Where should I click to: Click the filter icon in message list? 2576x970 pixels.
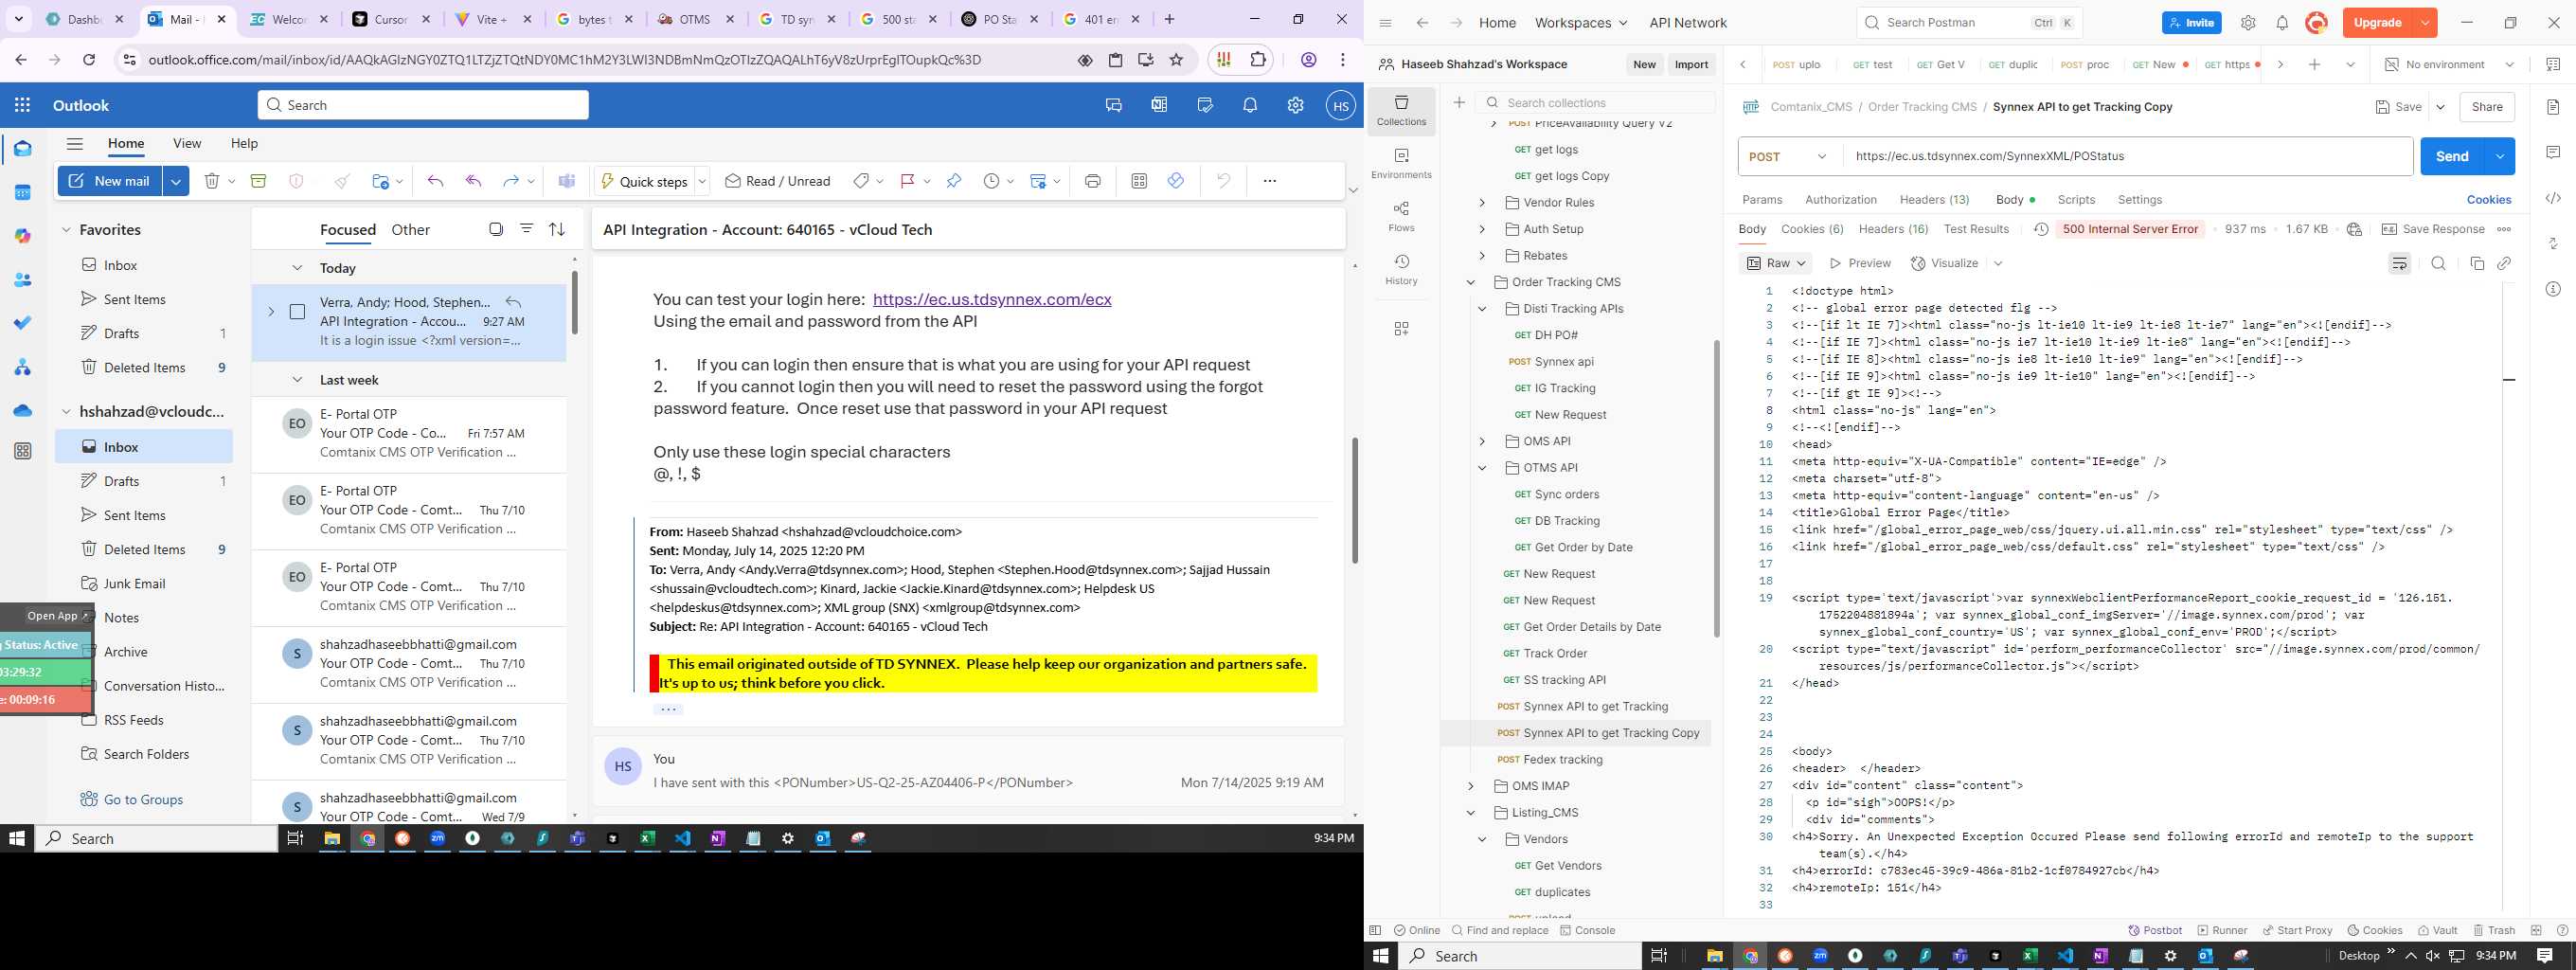pyautogui.click(x=526, y=229)
